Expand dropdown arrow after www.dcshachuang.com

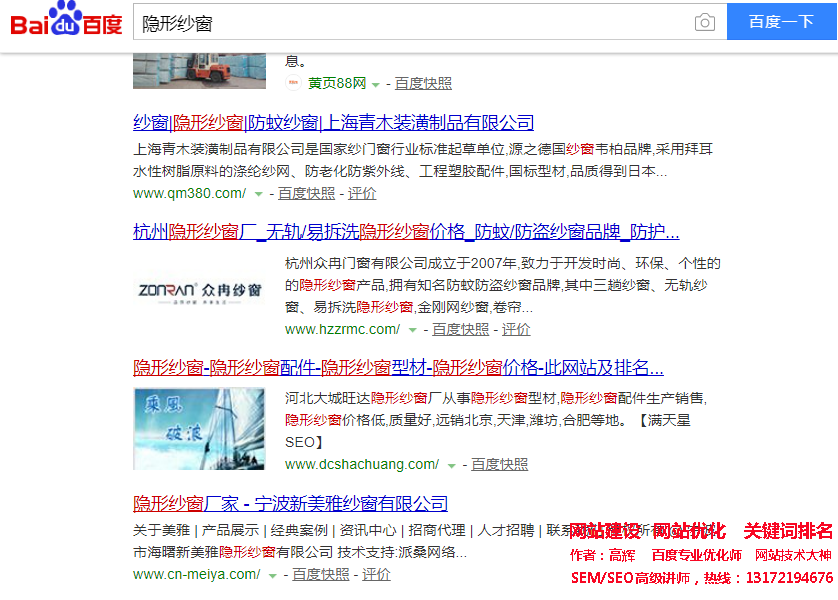451,465
